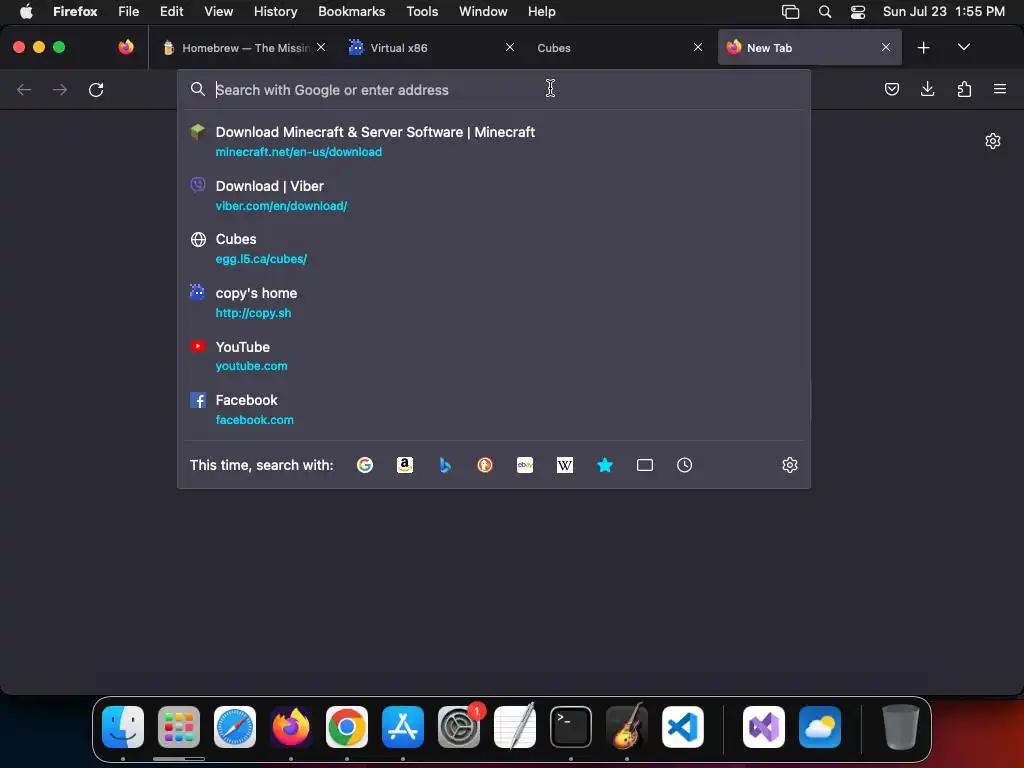Open GarageBand from the Dock

(x=627, y=726)
